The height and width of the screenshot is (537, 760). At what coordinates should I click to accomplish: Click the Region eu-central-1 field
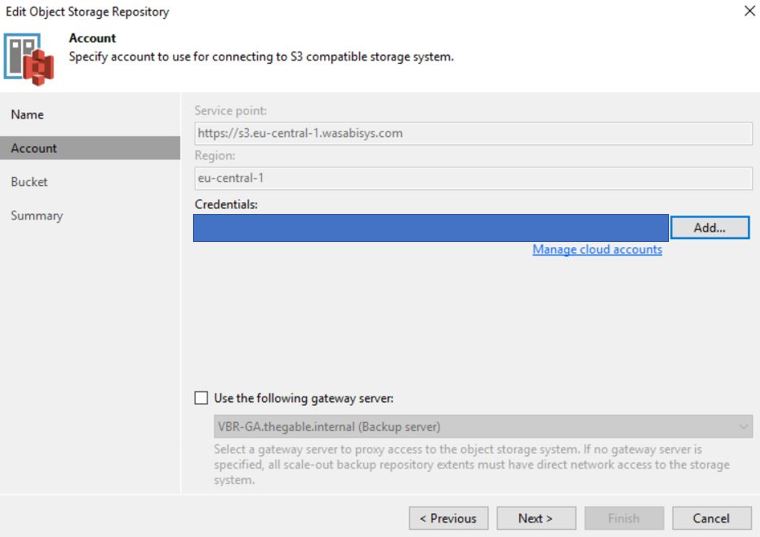(474, 178)
